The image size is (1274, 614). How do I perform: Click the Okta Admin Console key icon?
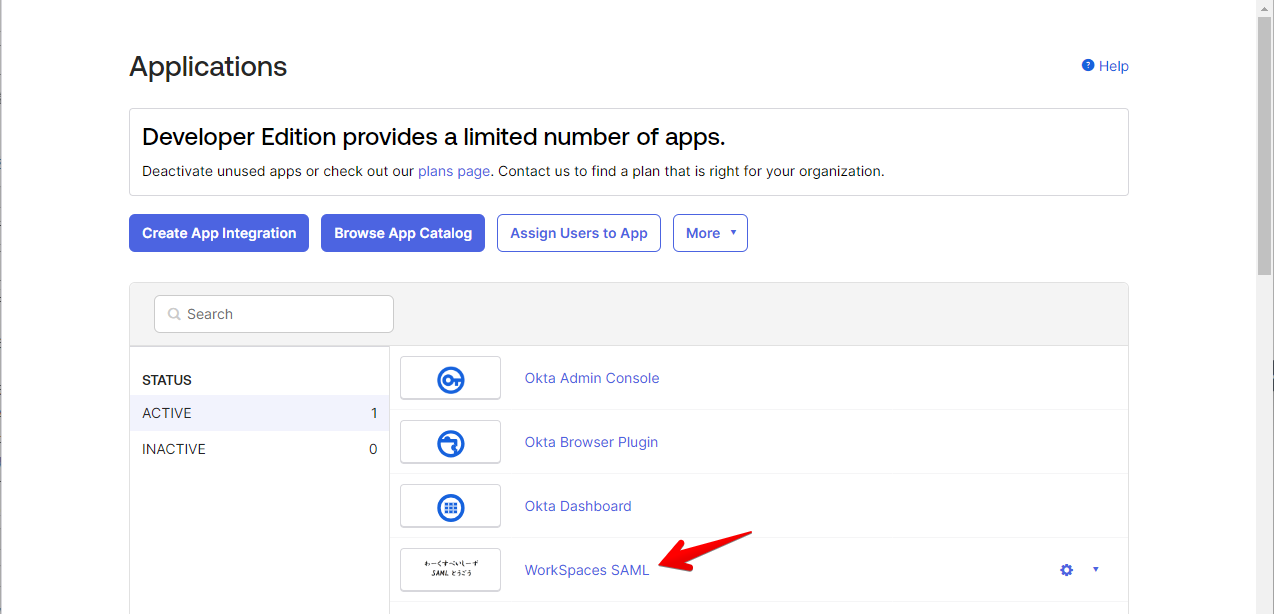450,379
